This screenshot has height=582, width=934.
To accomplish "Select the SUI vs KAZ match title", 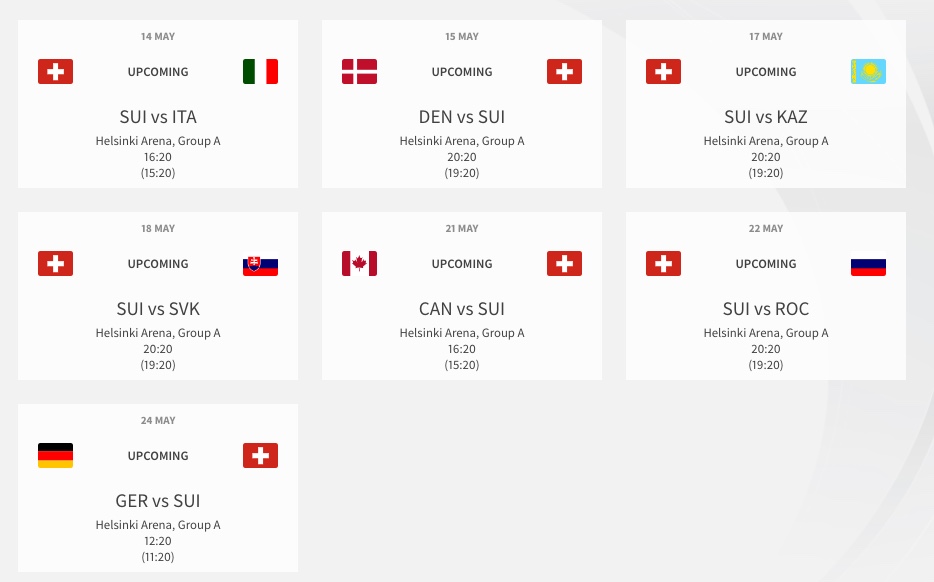I will tap(766, 117).
